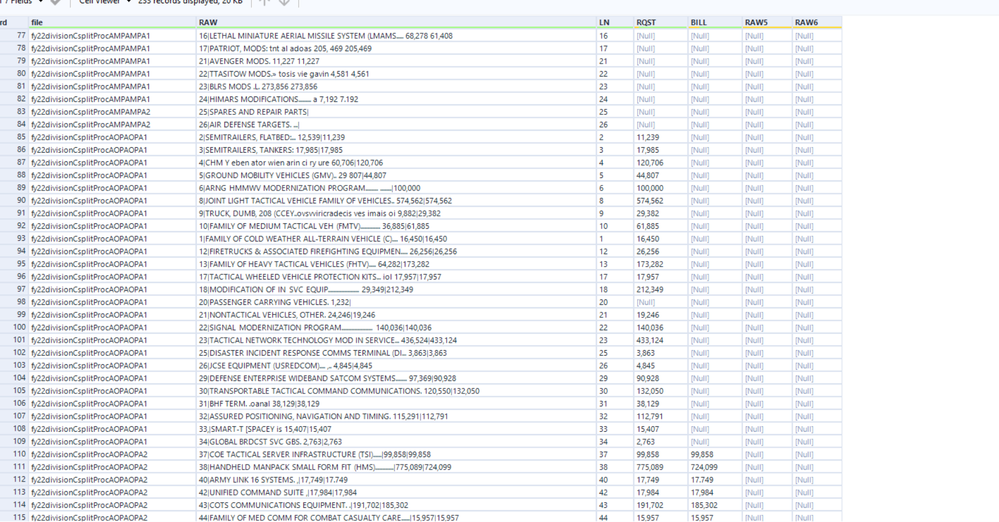Select the 'BILL' column header
The height and width of the screenshot is (522, 999).
(714, 22)
